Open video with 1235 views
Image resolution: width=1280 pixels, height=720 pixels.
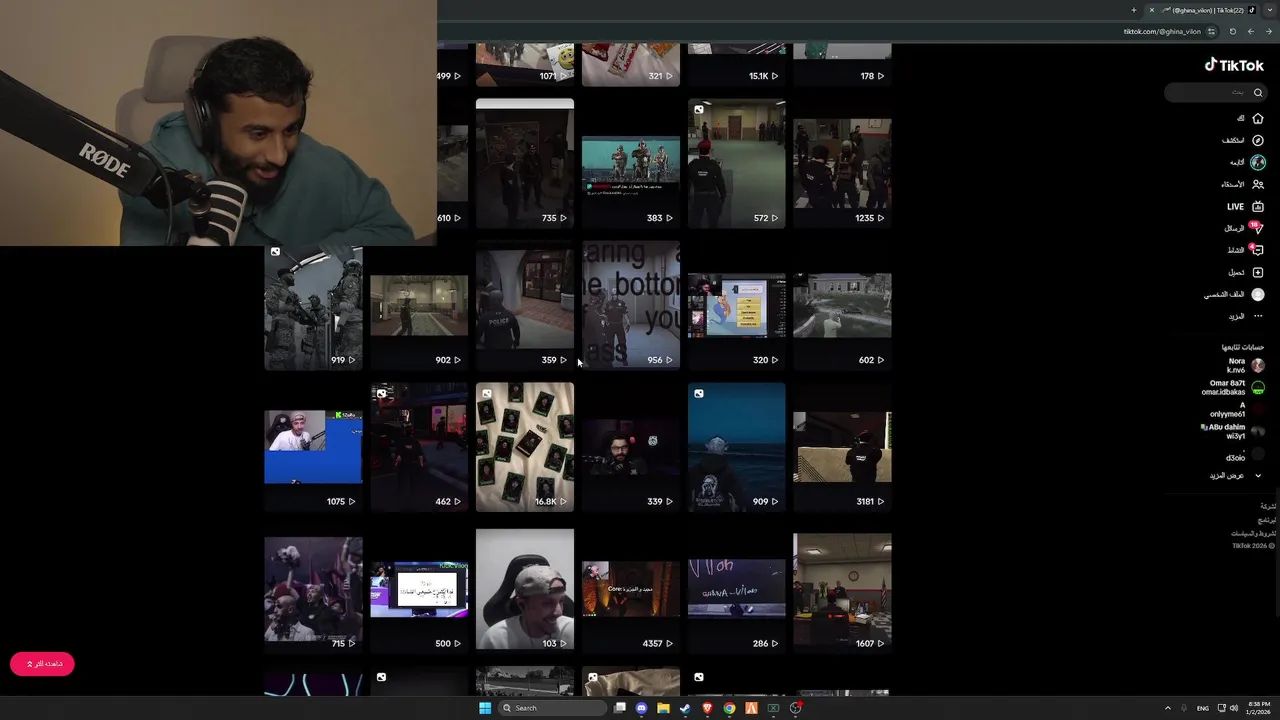coord(843,163)
